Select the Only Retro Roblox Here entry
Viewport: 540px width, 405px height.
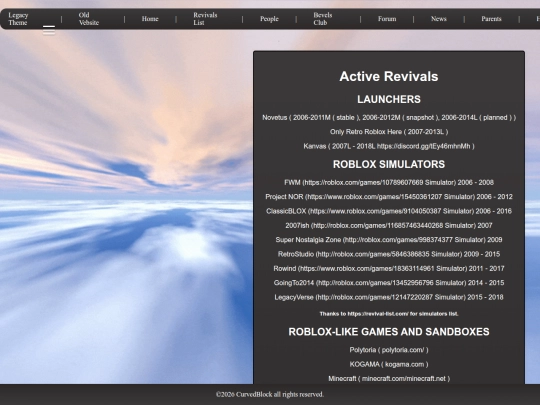pos(389,132)
